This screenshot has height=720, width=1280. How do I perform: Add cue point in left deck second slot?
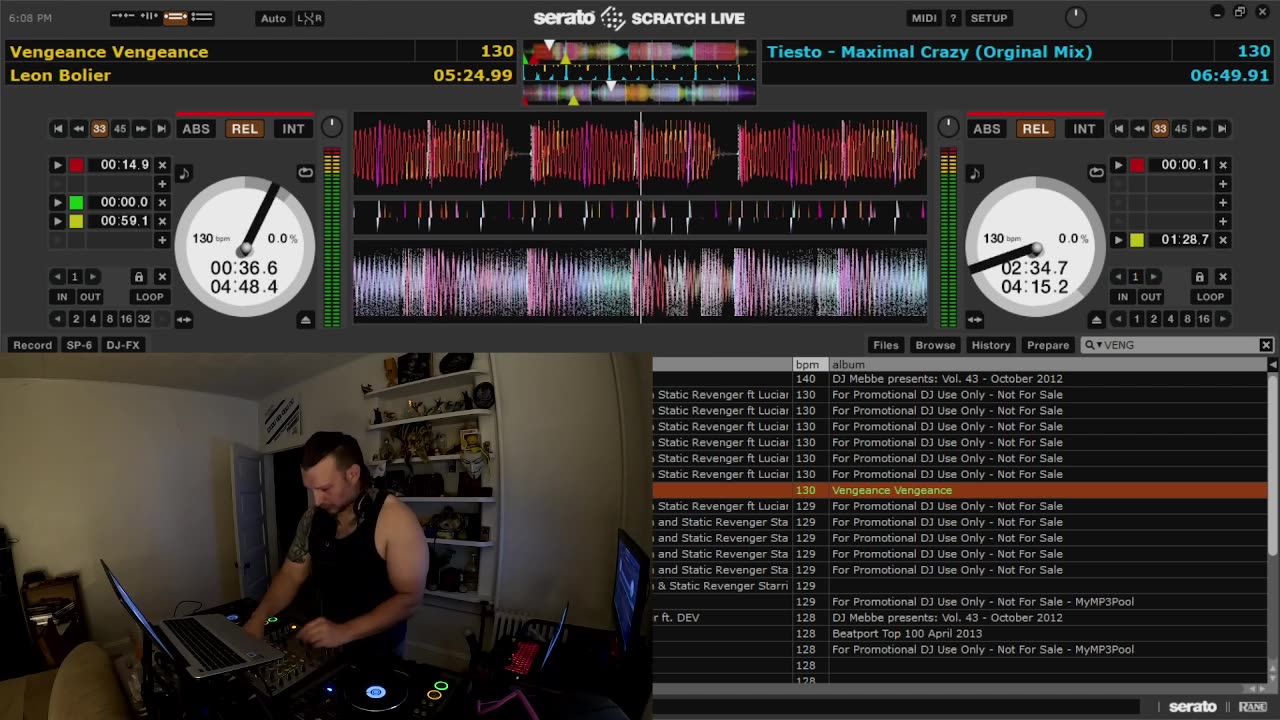(x=162, y=184)
